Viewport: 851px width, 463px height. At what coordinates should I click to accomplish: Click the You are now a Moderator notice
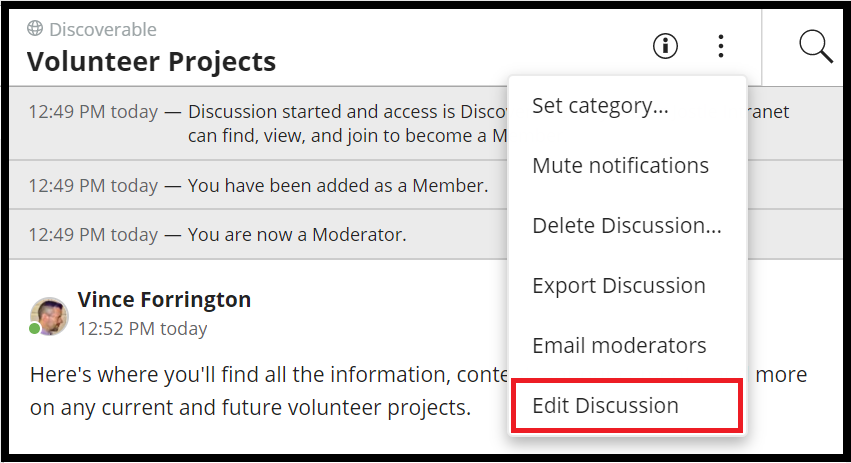click(297, 235)
